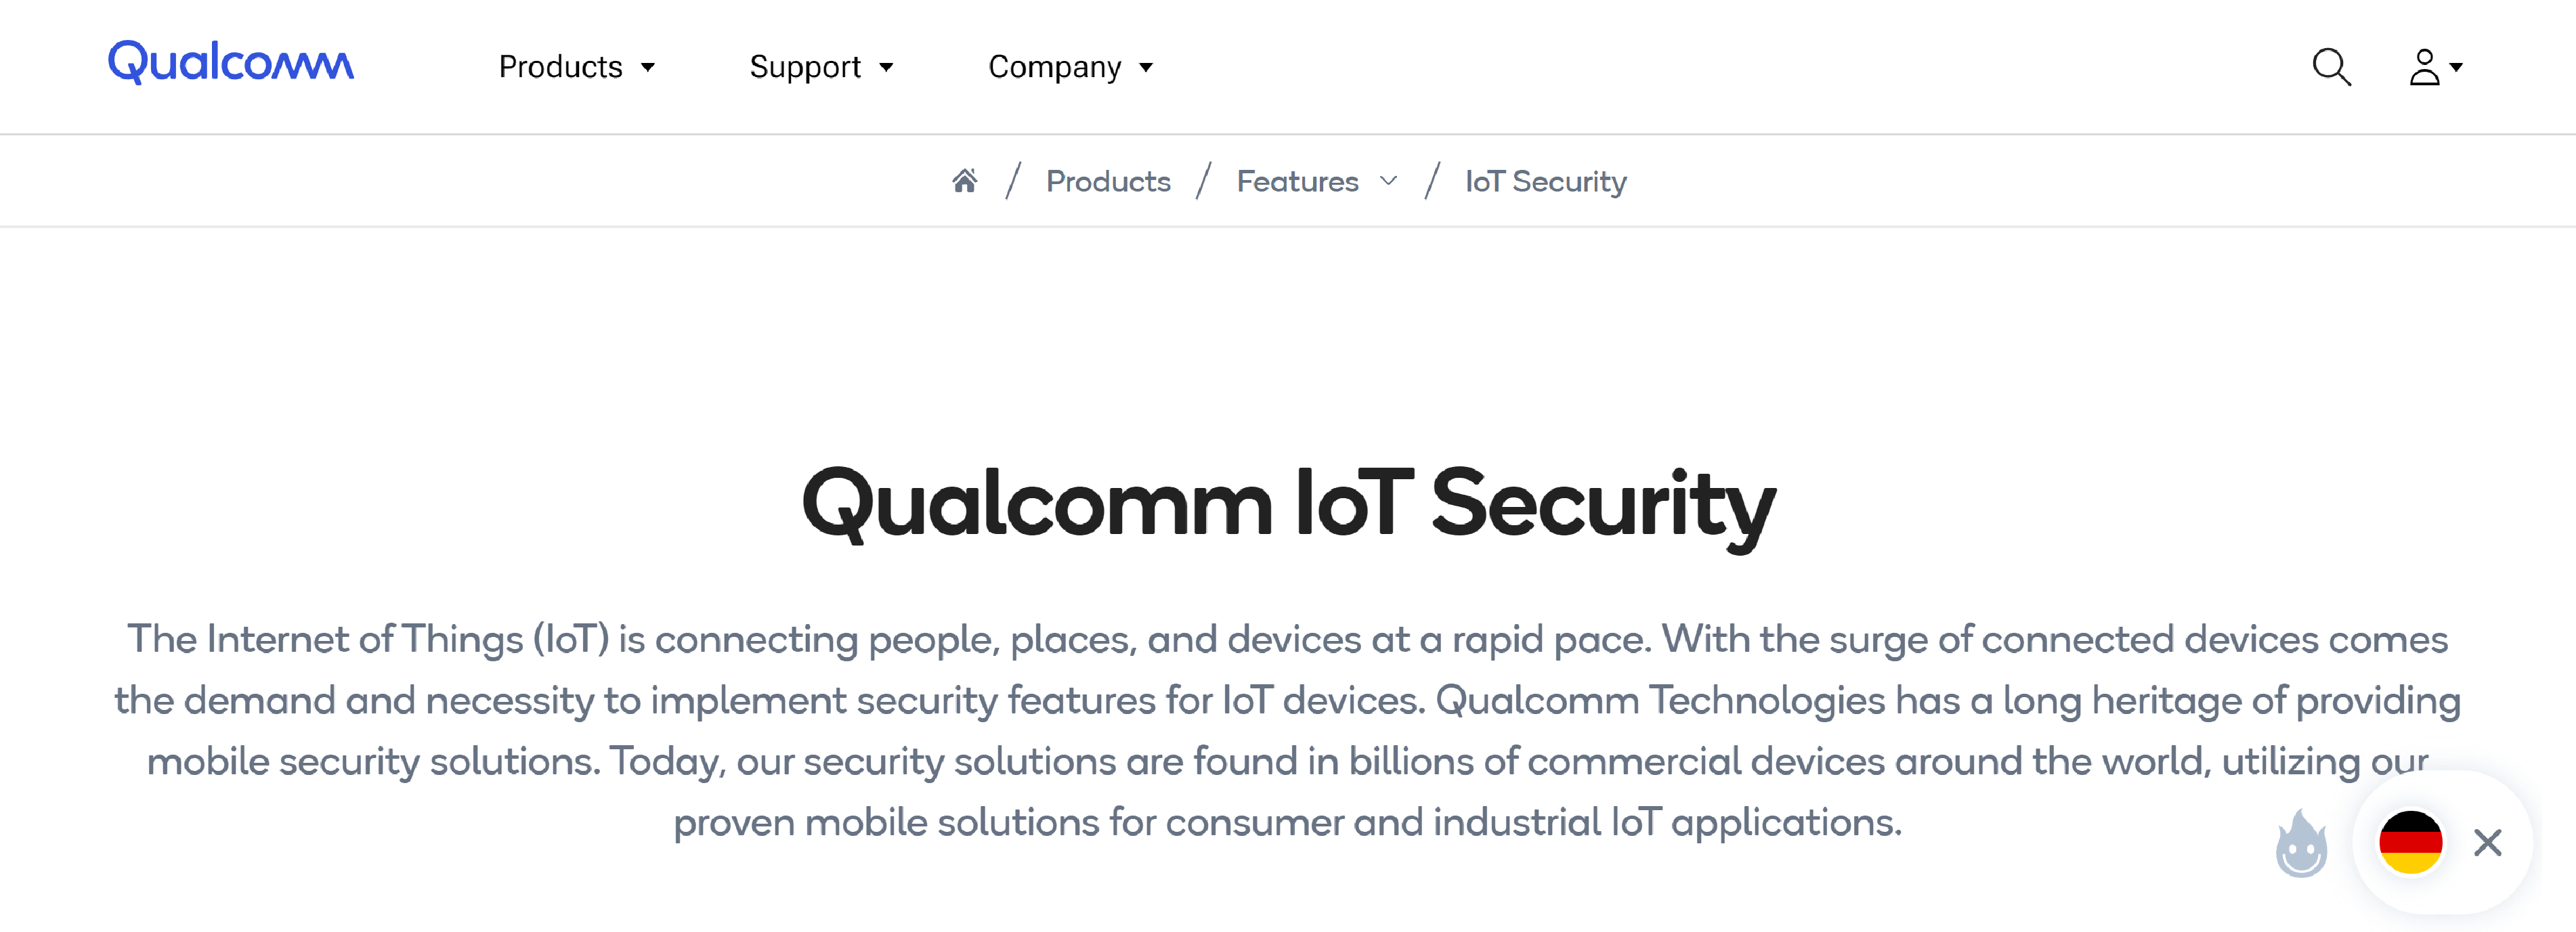Expand the account dropdown arrow
Screen dimensions: 2576x932
pos(2456,68)
